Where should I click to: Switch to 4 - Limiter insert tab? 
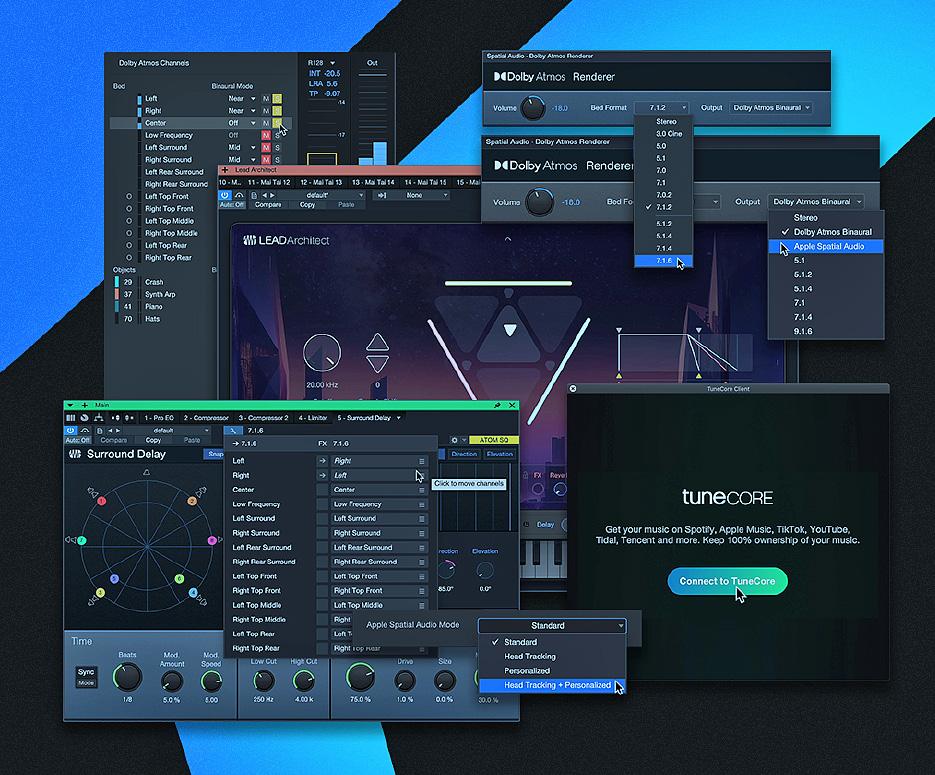[x=312, y=418]
